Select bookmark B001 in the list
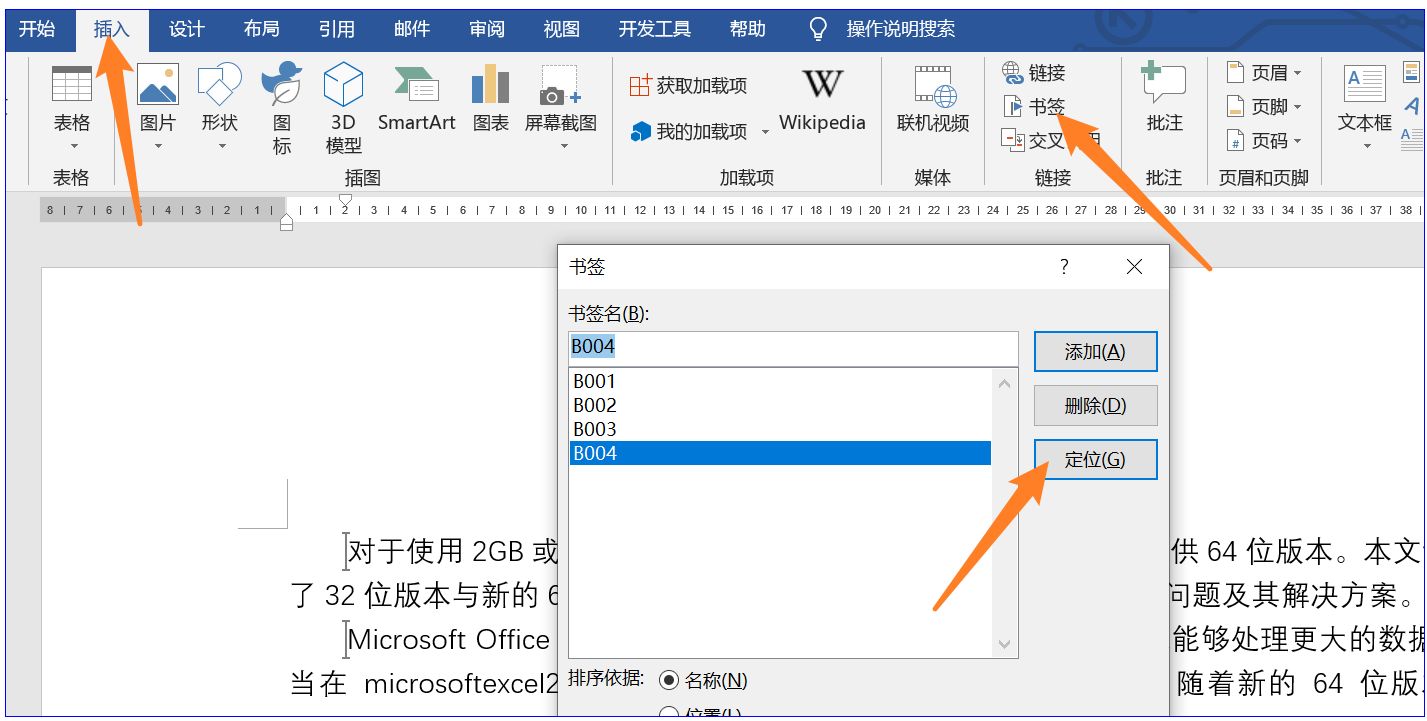 click(780, 381)
